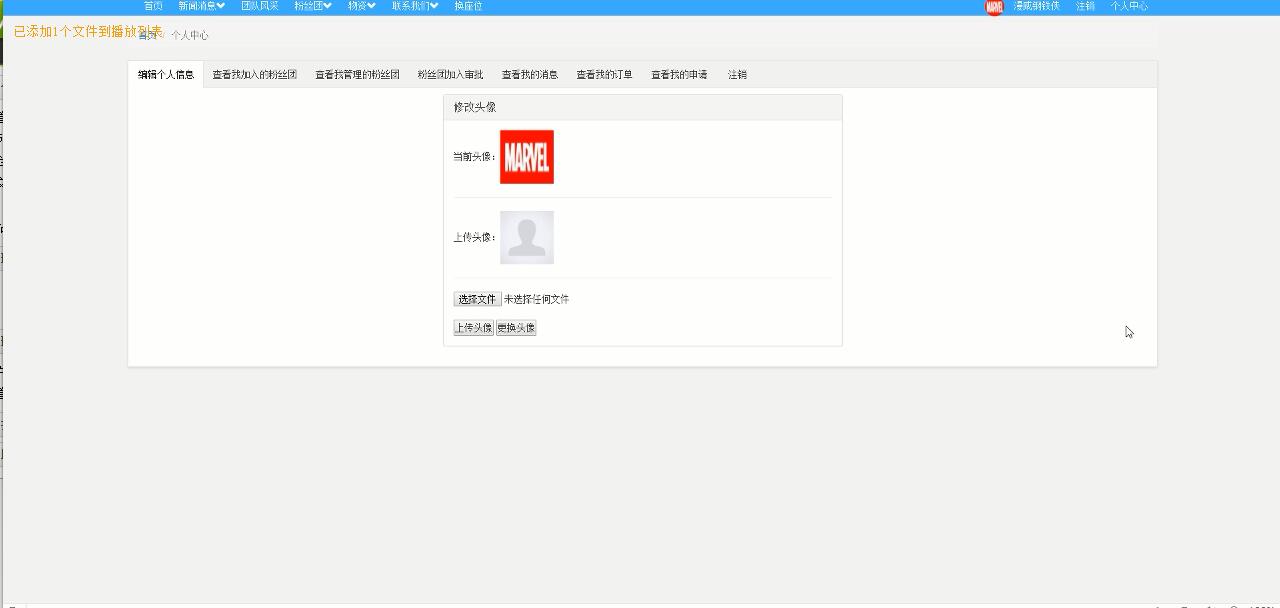Viewport: 1280px width, 608px height.
Task: Click the 当前头像 label
Action: point(474,157)
